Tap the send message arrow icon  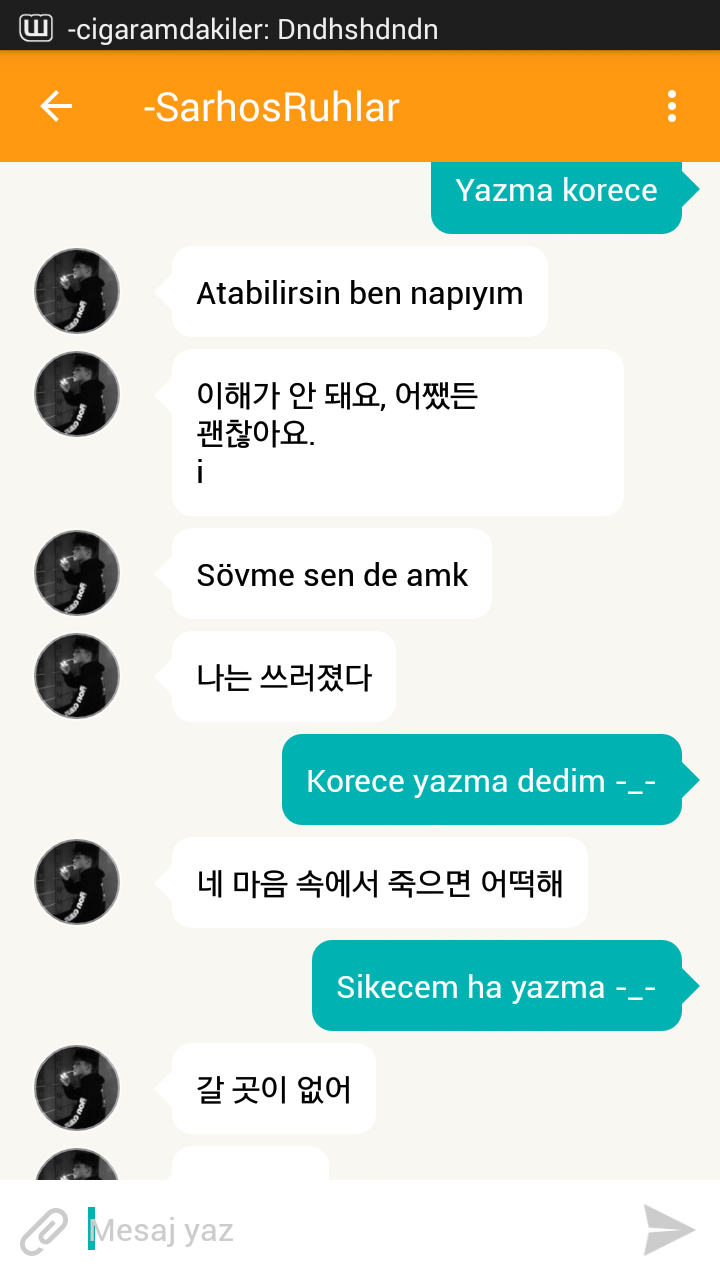[669, 1230]
